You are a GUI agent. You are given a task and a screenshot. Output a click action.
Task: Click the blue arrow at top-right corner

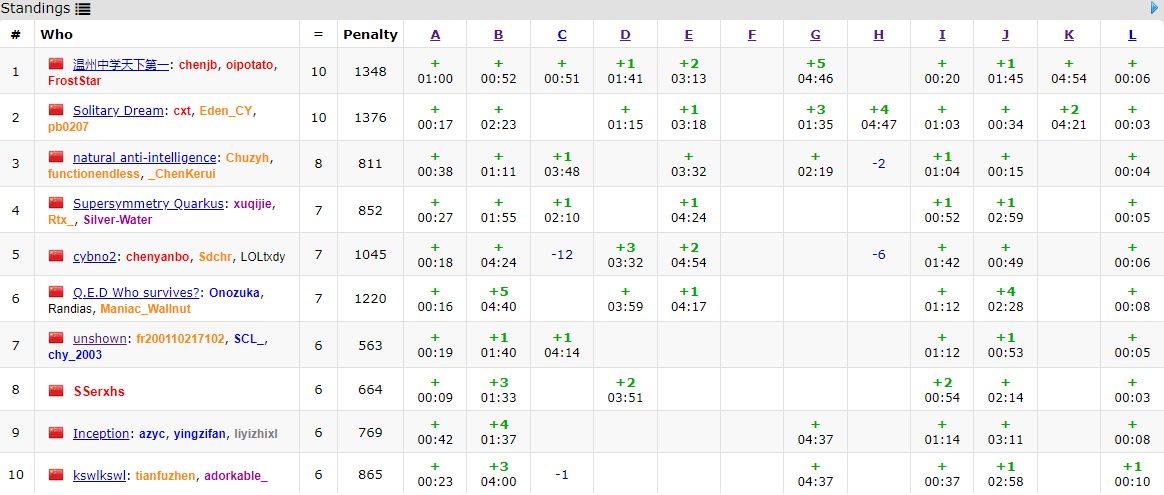coord(1155,8)
